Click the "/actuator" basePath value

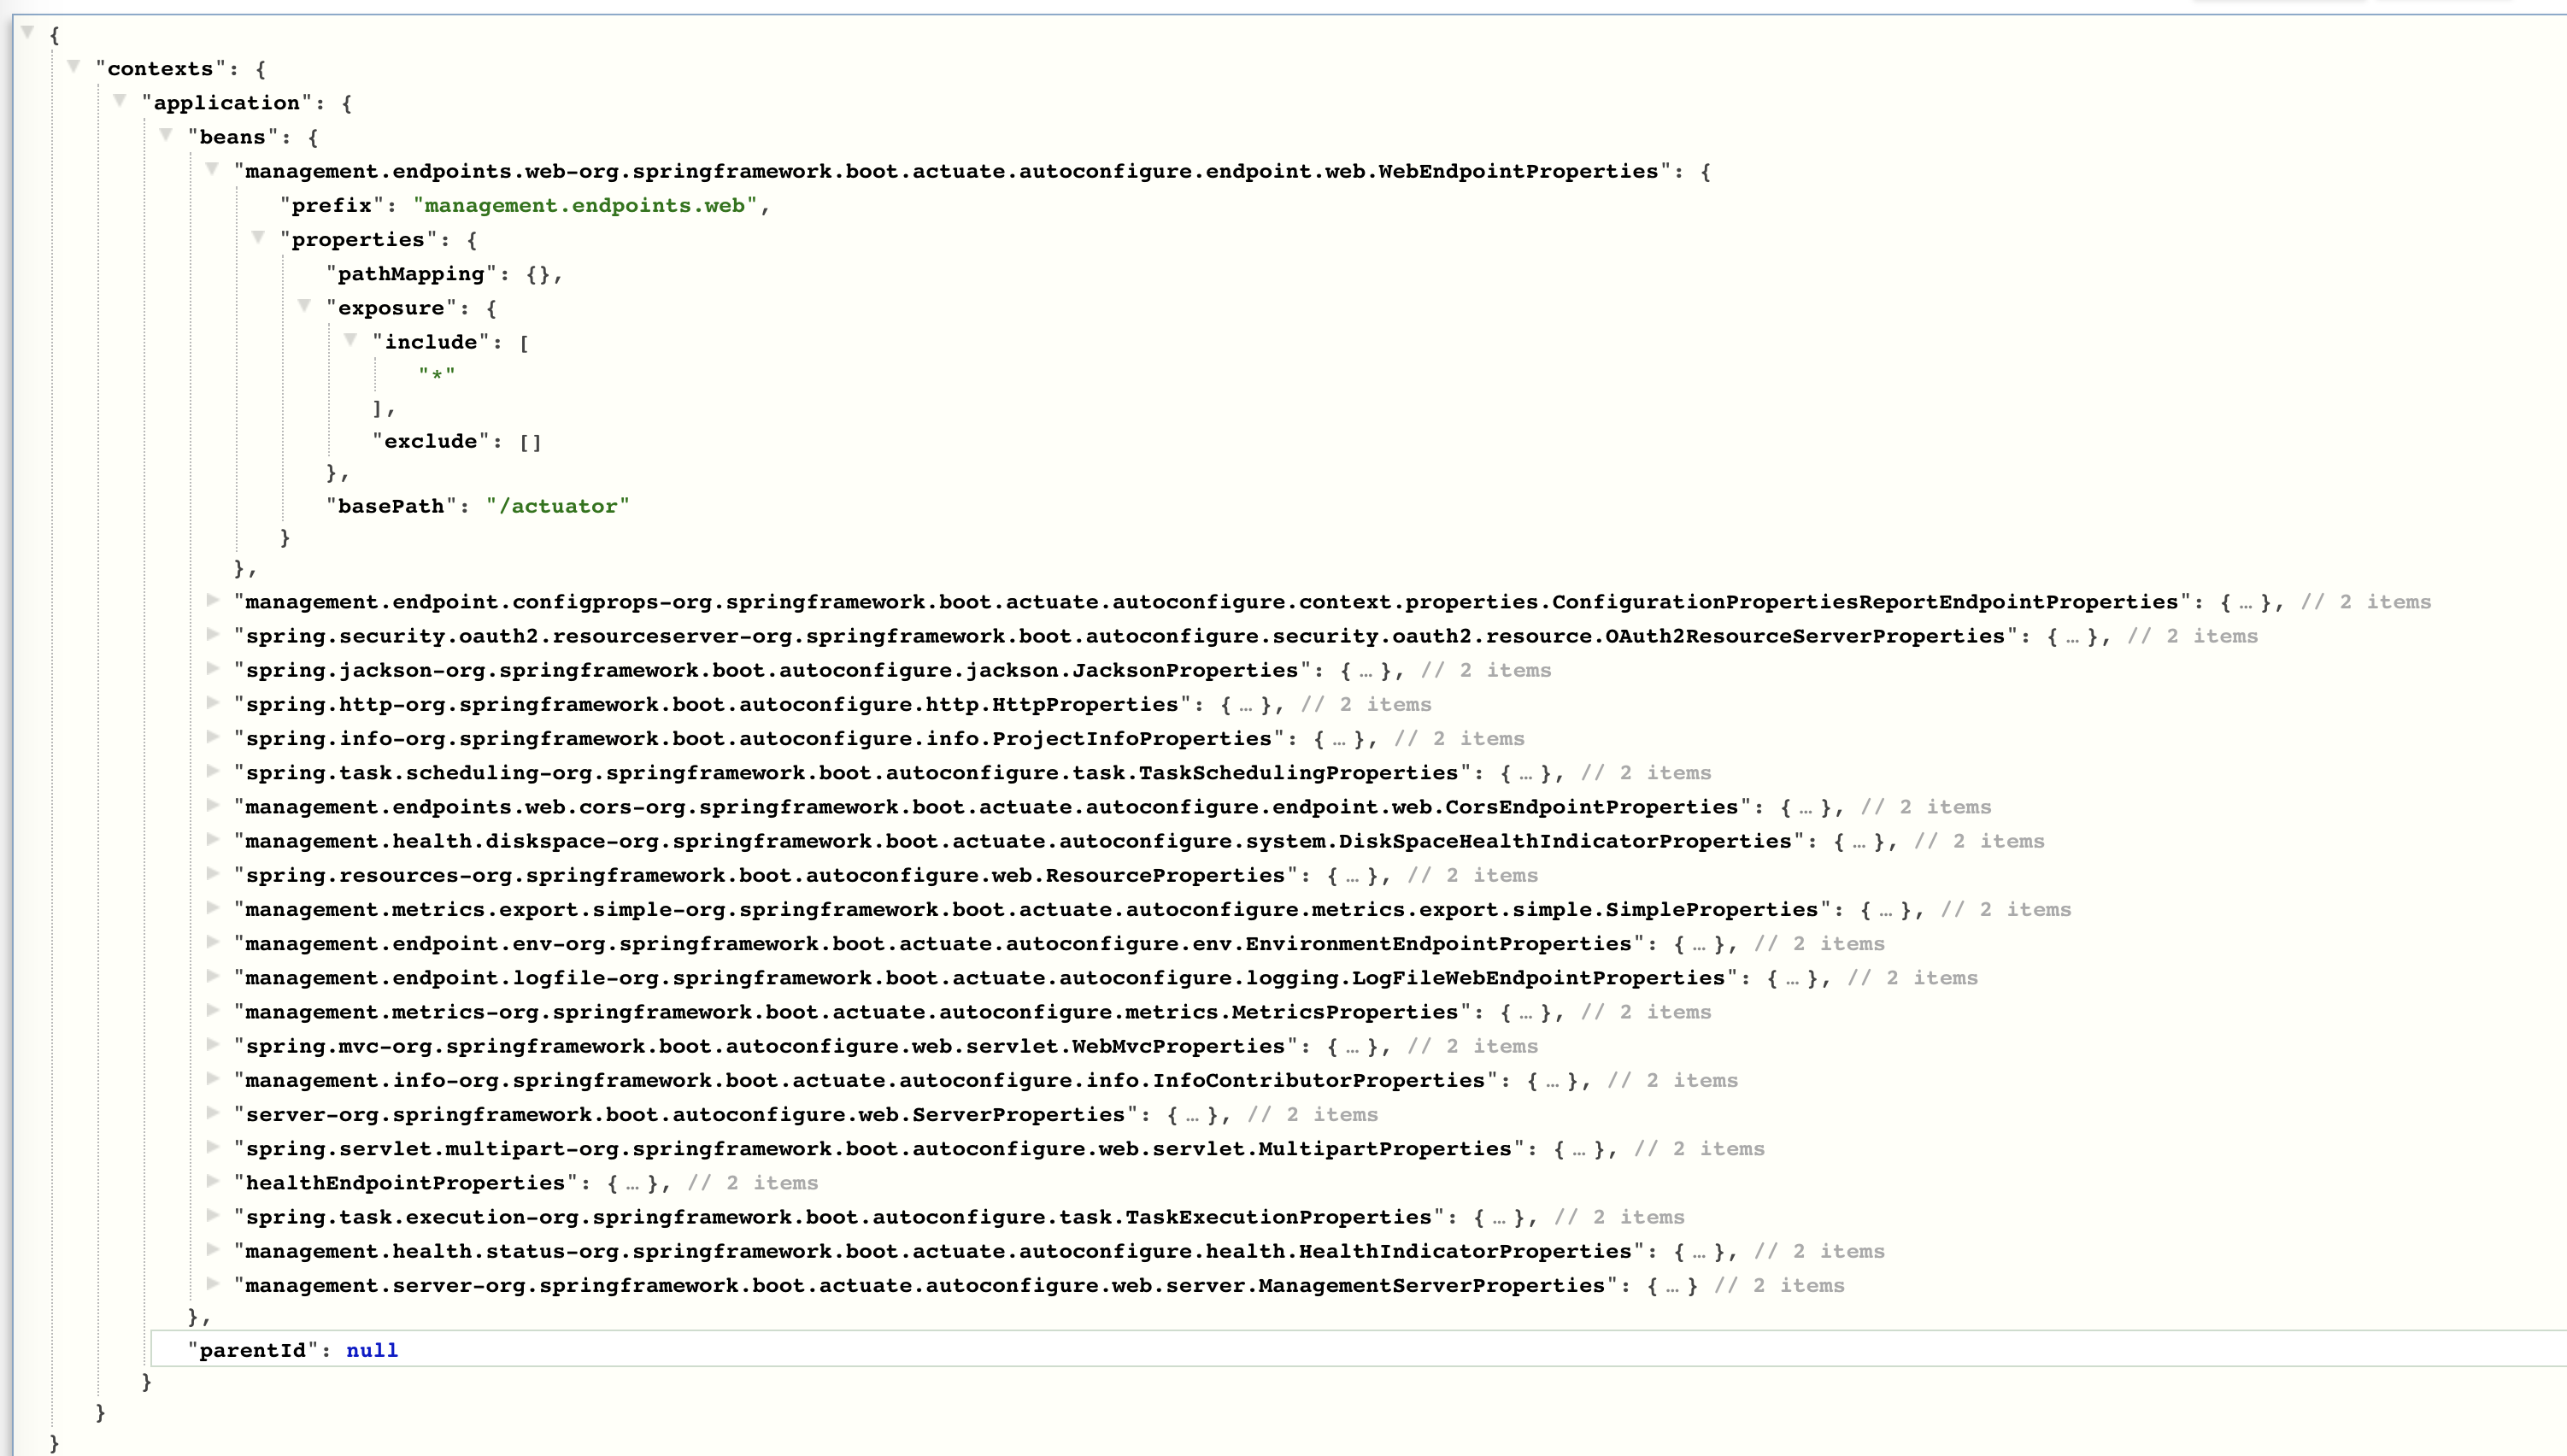(x=557, y=506)
